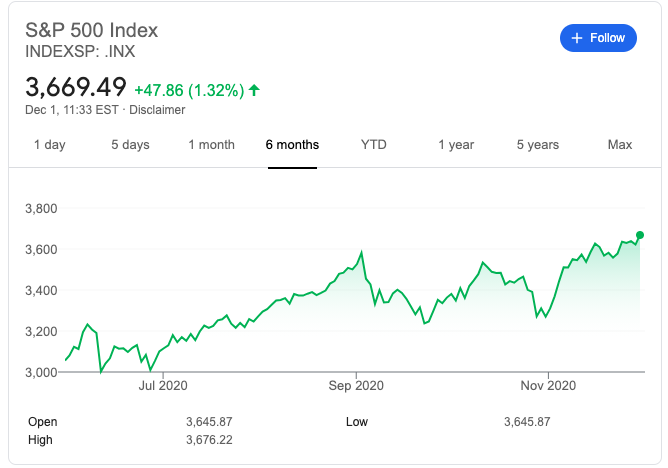This screenshot has height=468, width=668.
Task: Select the 5 days range tab
Action: coord(130,145)
